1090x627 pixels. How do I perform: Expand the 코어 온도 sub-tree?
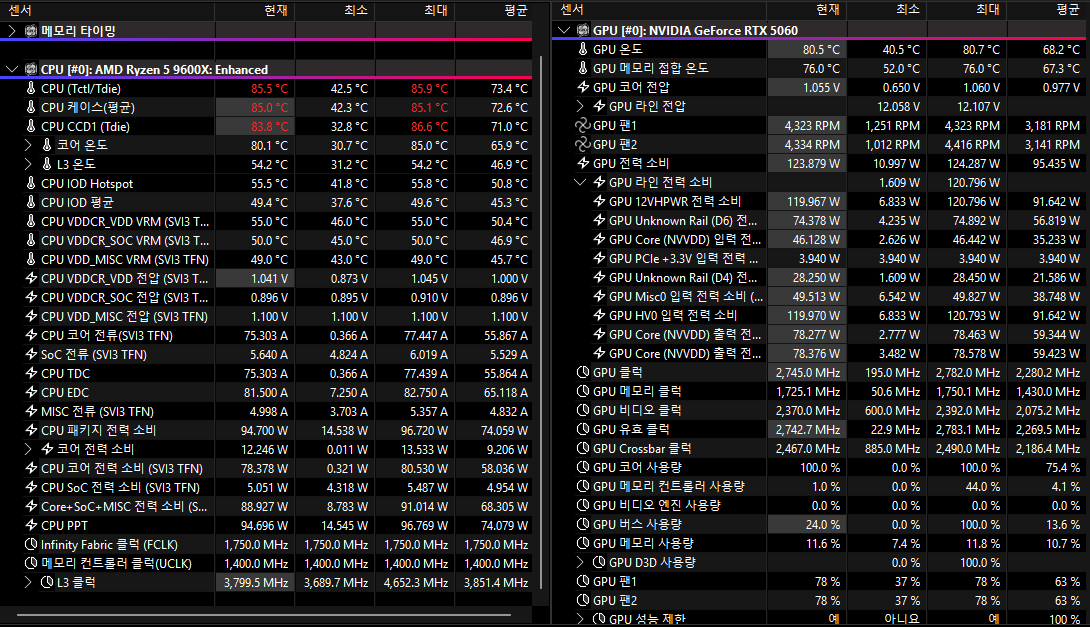(x=28, y=145)
